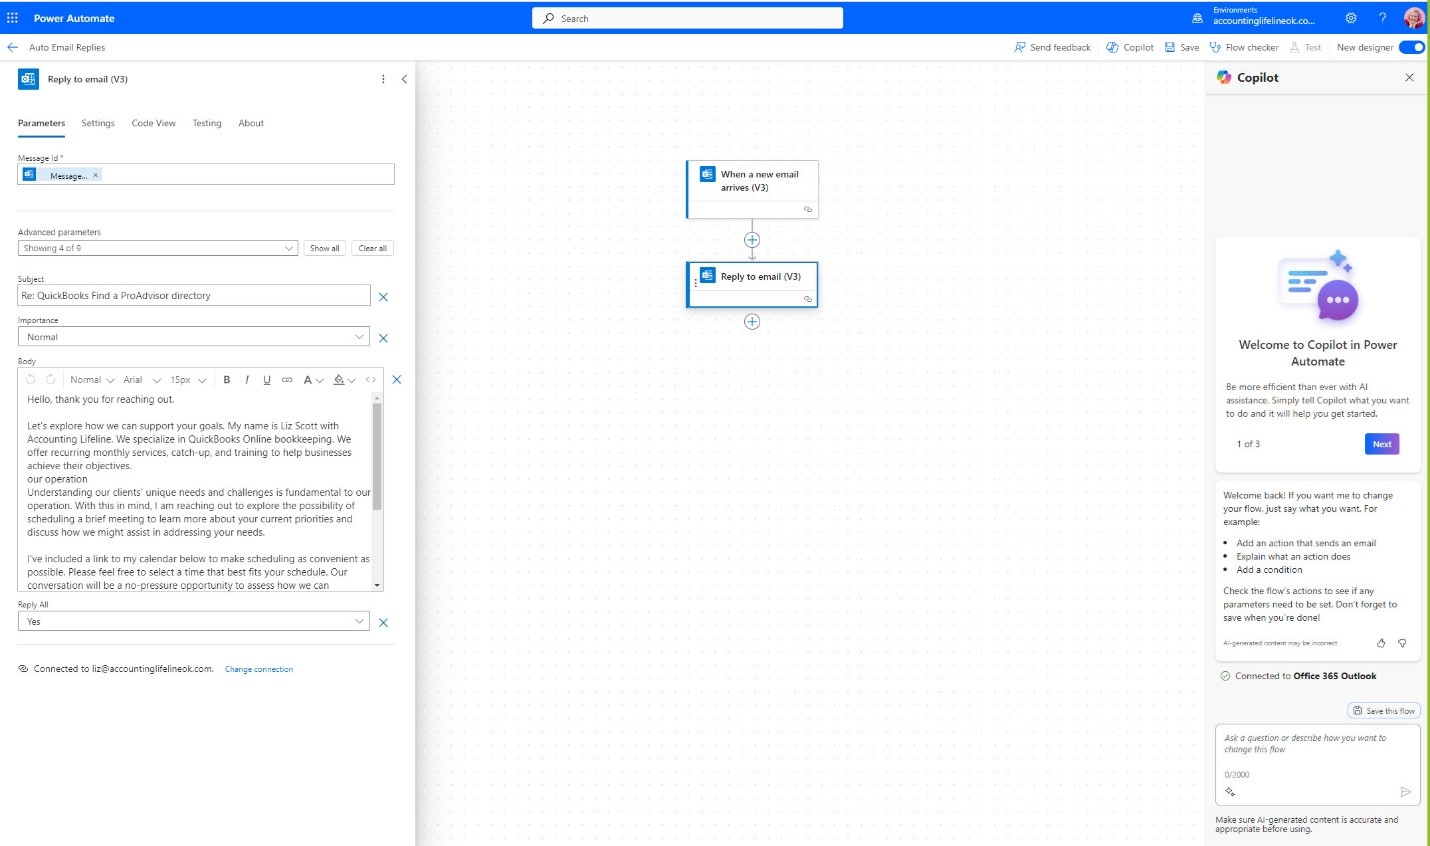Toggle off the New designer switch
The image size is (1430, 846).
coord(1410,47)
